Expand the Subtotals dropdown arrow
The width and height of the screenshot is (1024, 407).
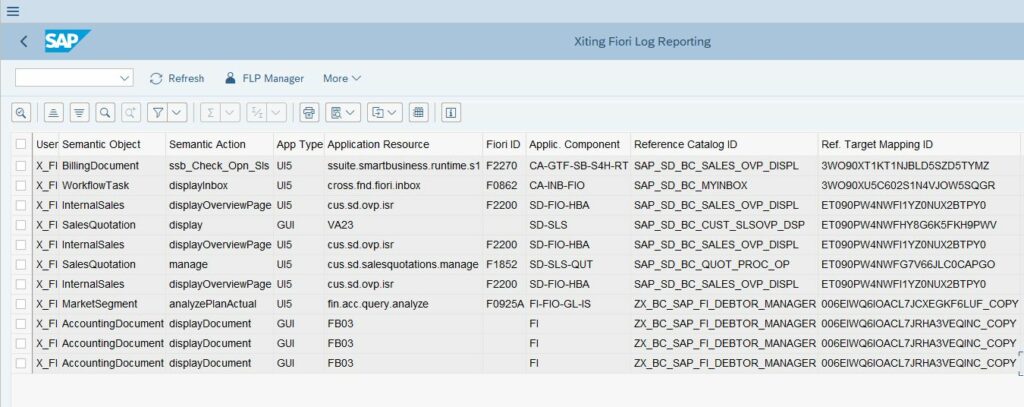[276, 112]
